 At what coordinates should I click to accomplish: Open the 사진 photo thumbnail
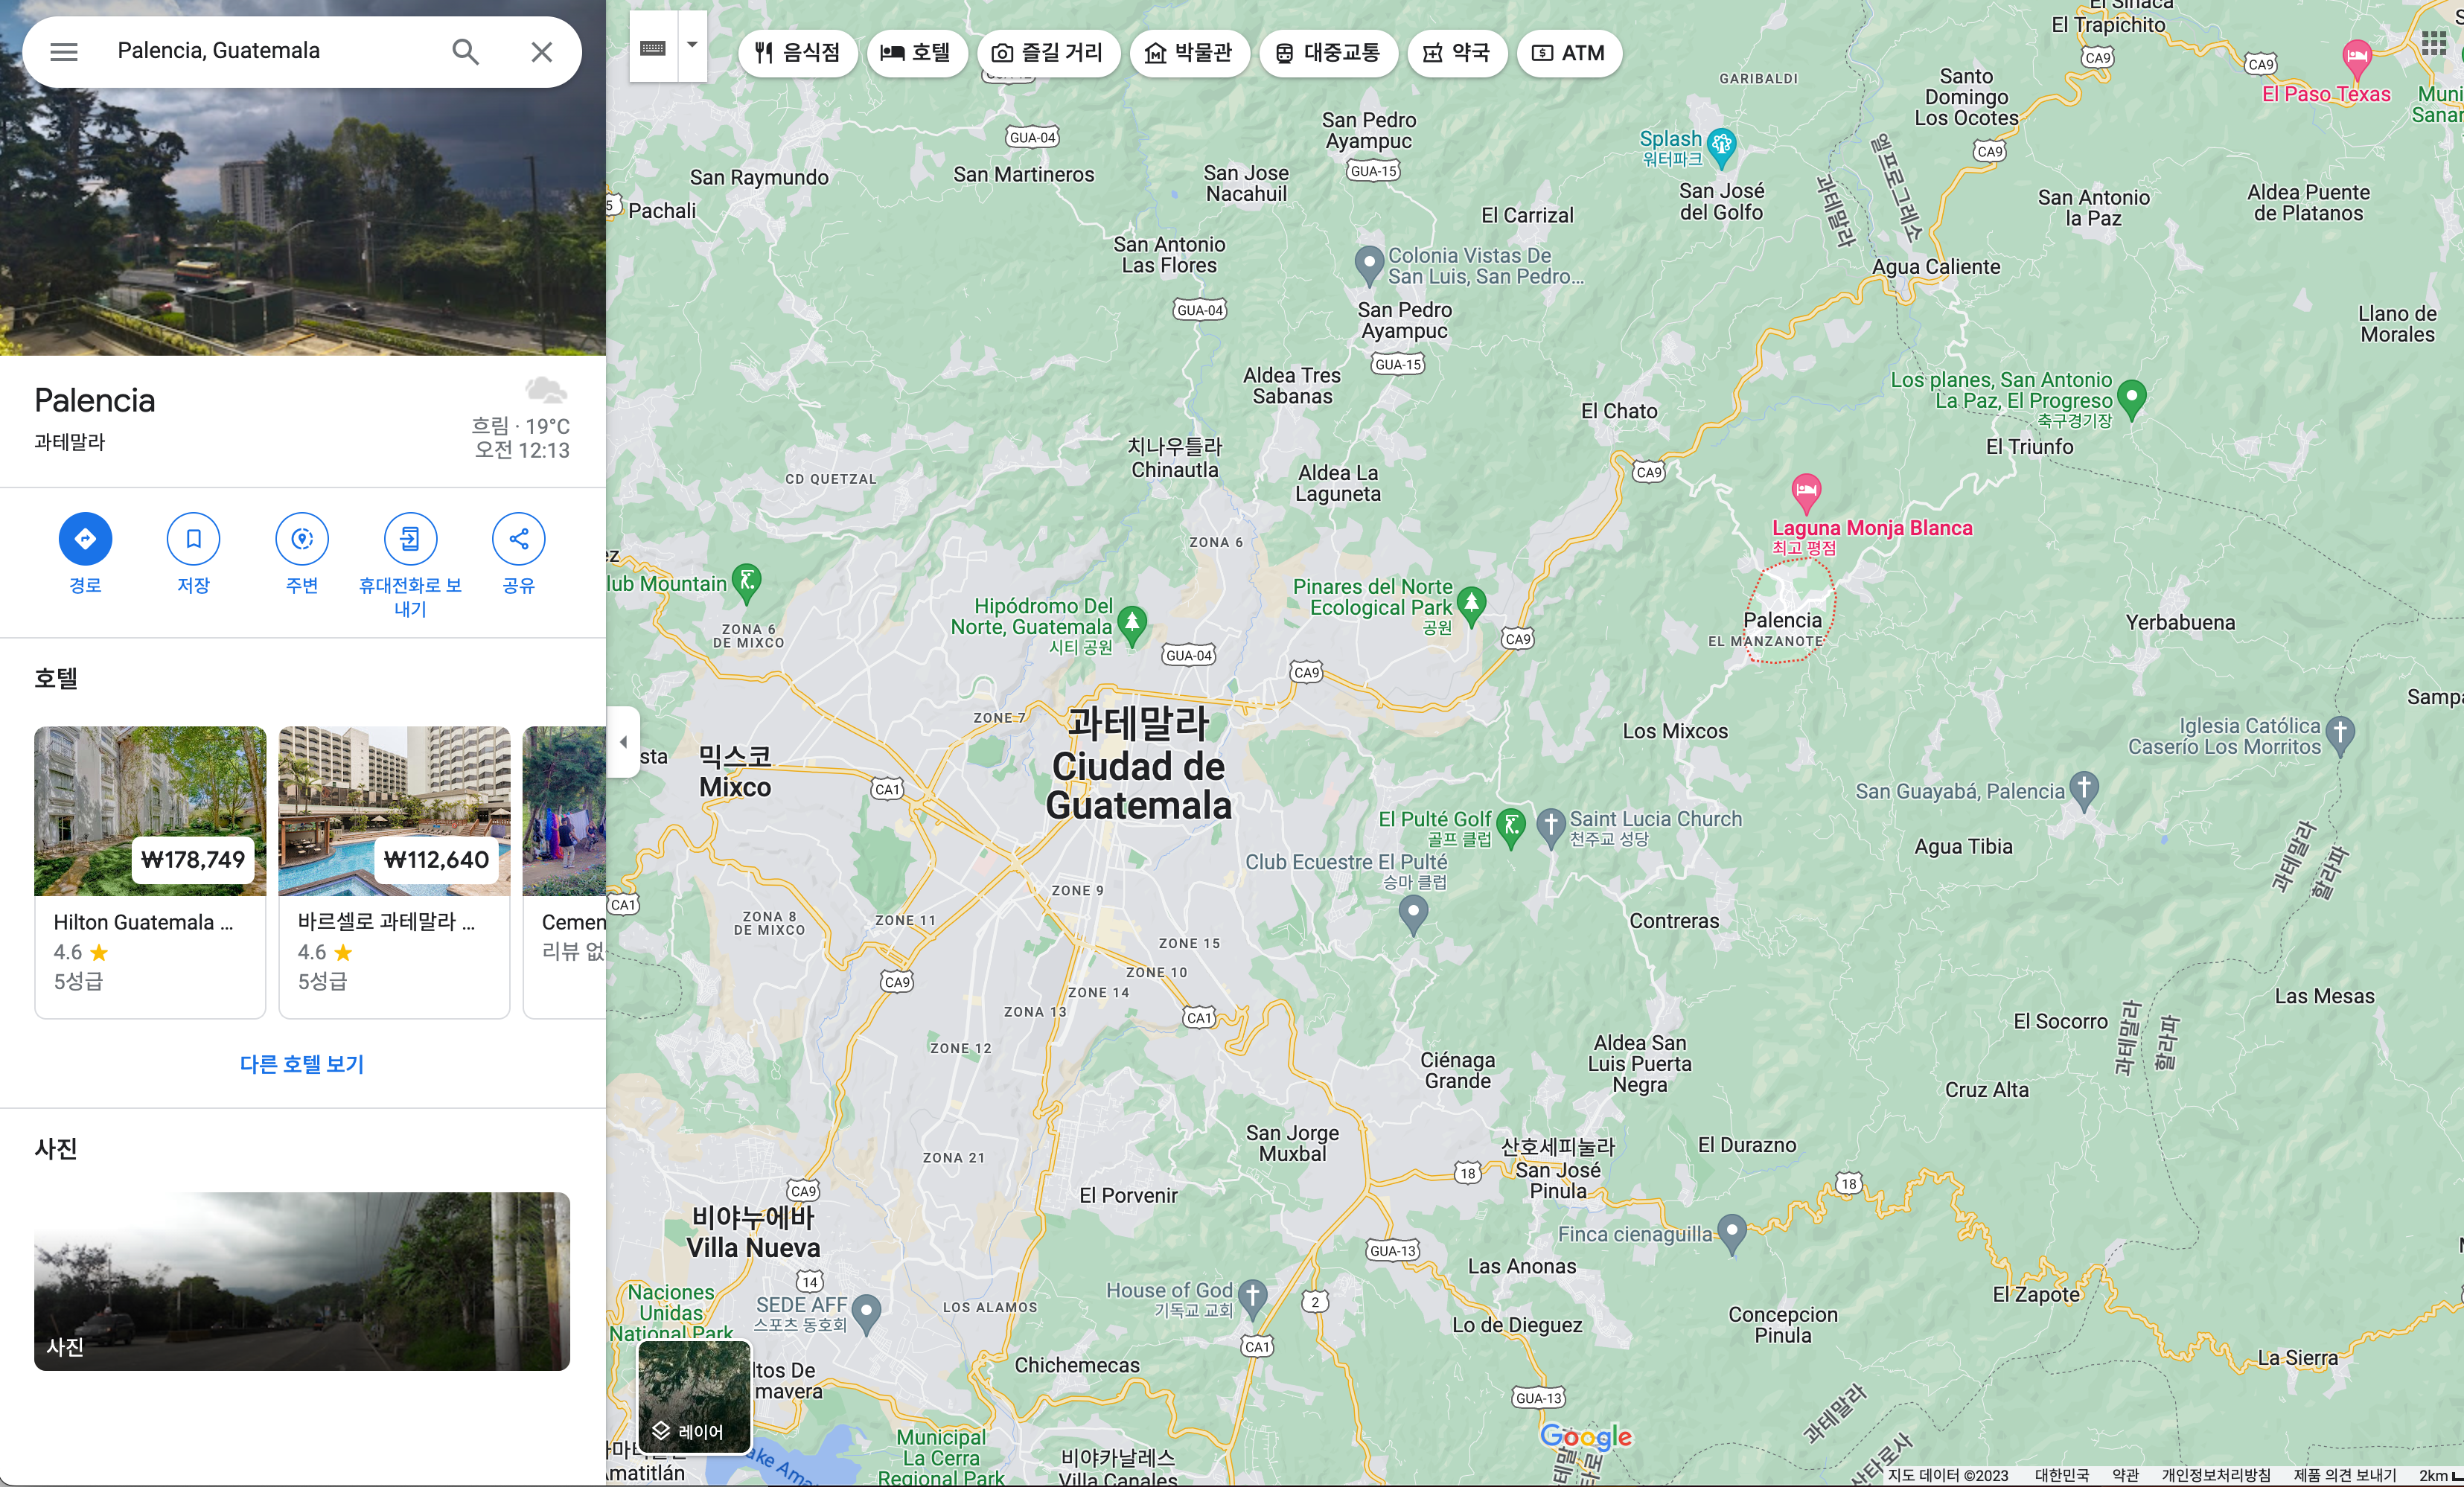click(x=302, y=1281)
